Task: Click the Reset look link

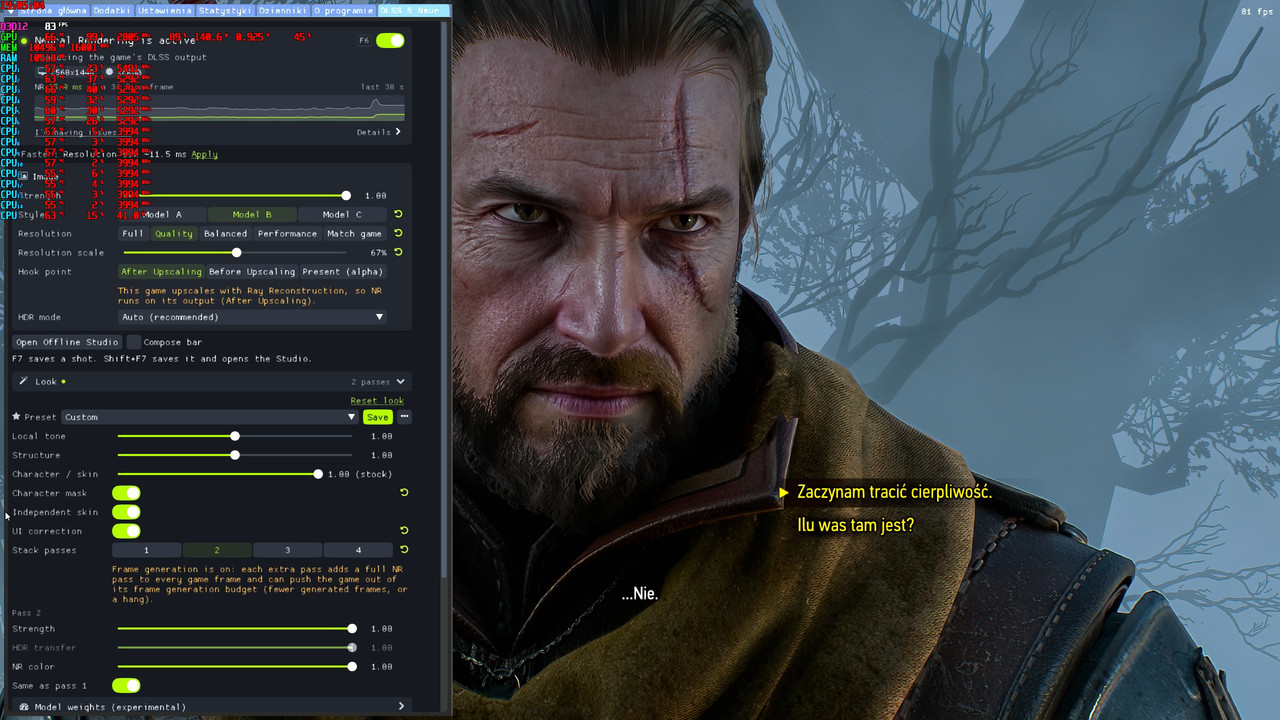Action: pos(377,400)
